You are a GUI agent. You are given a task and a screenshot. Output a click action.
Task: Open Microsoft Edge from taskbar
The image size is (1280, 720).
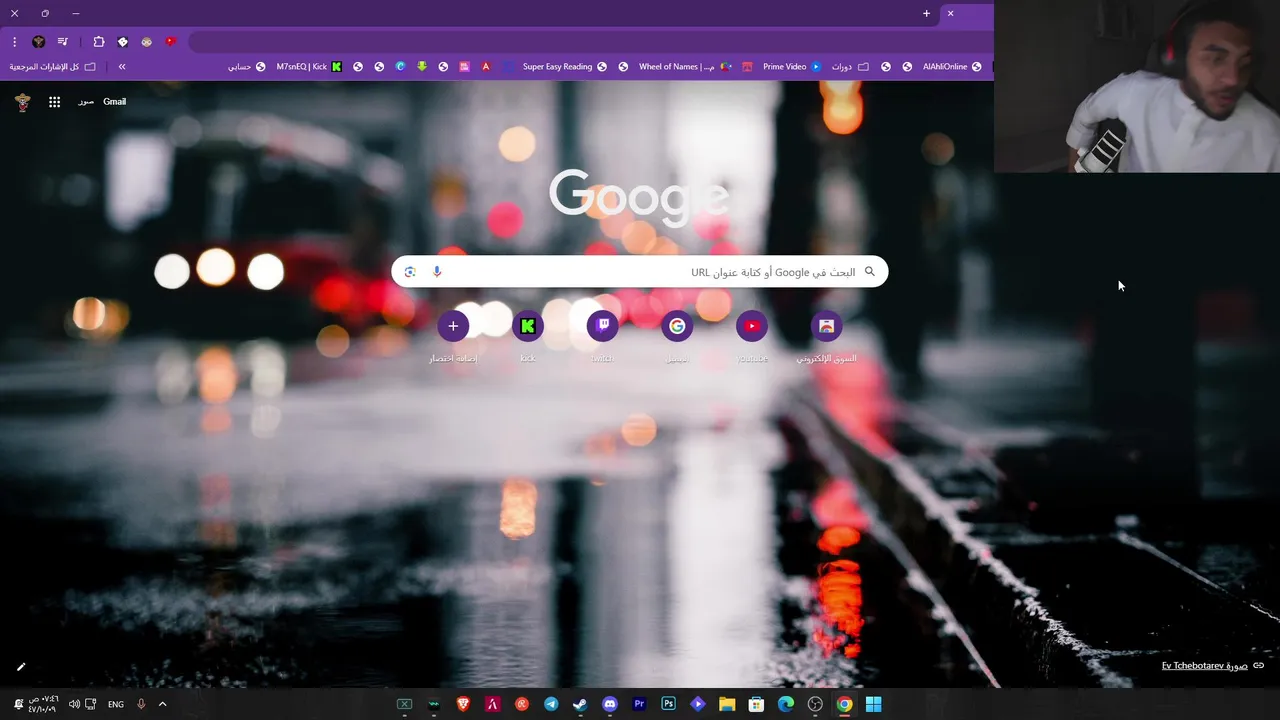click(x=786, y=704)
